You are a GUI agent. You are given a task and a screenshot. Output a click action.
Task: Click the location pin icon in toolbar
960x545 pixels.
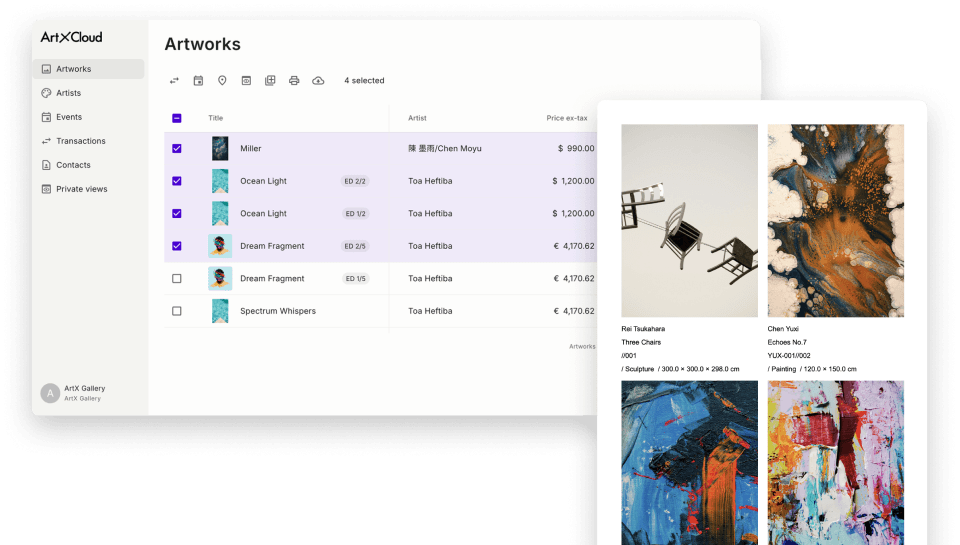point(222,80)
